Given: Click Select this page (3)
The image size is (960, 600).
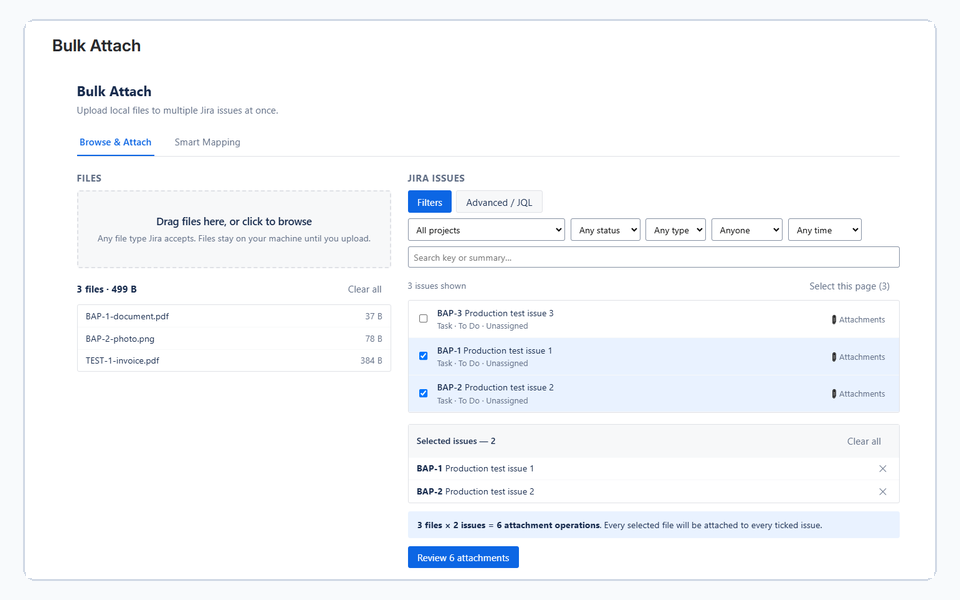Looking at the screenshot, I should [x=849, y=286].
